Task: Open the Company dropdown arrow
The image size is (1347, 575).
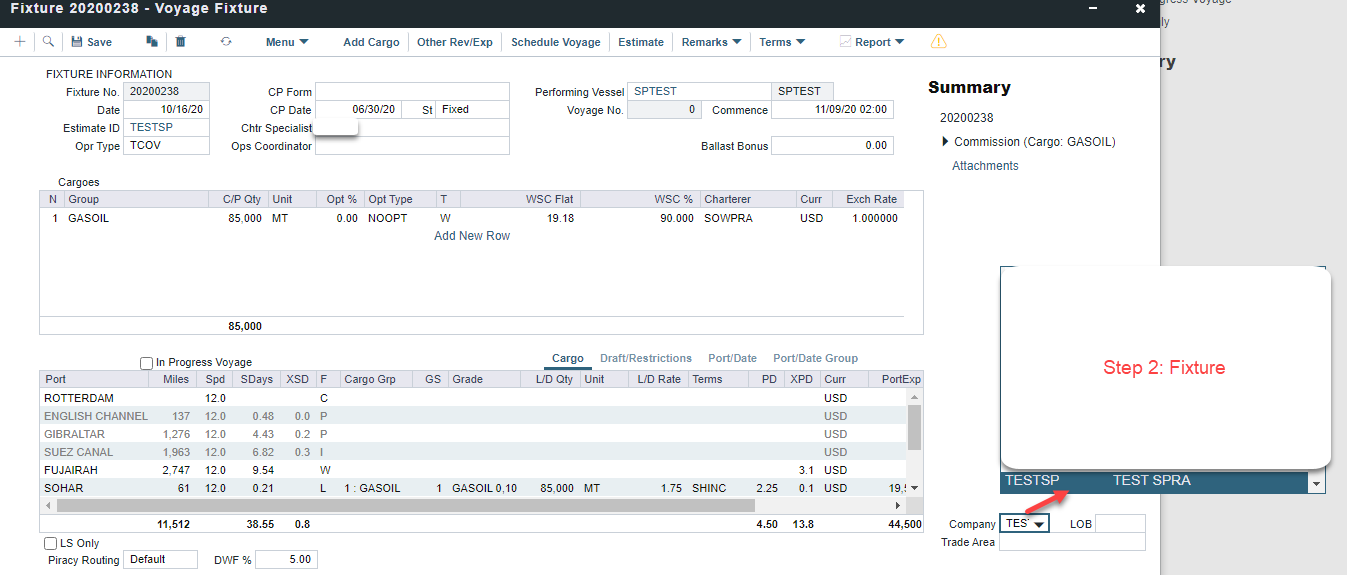Action: [x=1040, y=524]
